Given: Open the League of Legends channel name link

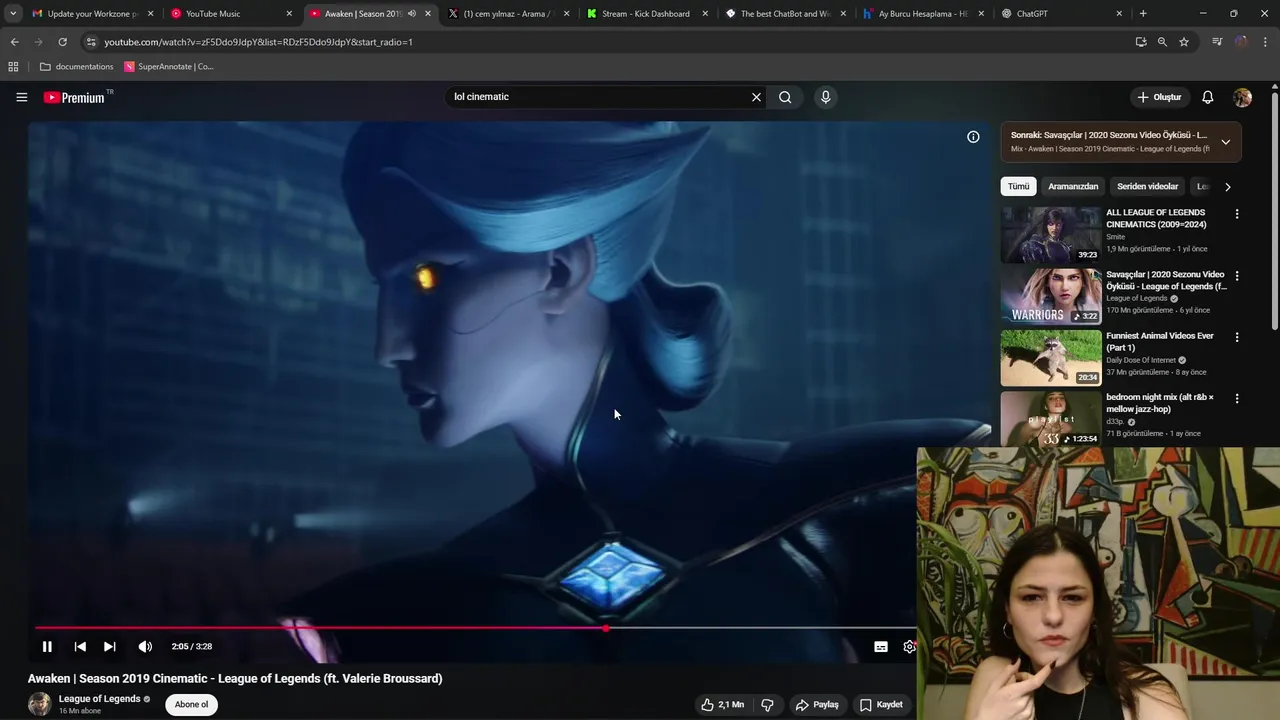Looking at the screenshot, I should [x=99, y=699].
